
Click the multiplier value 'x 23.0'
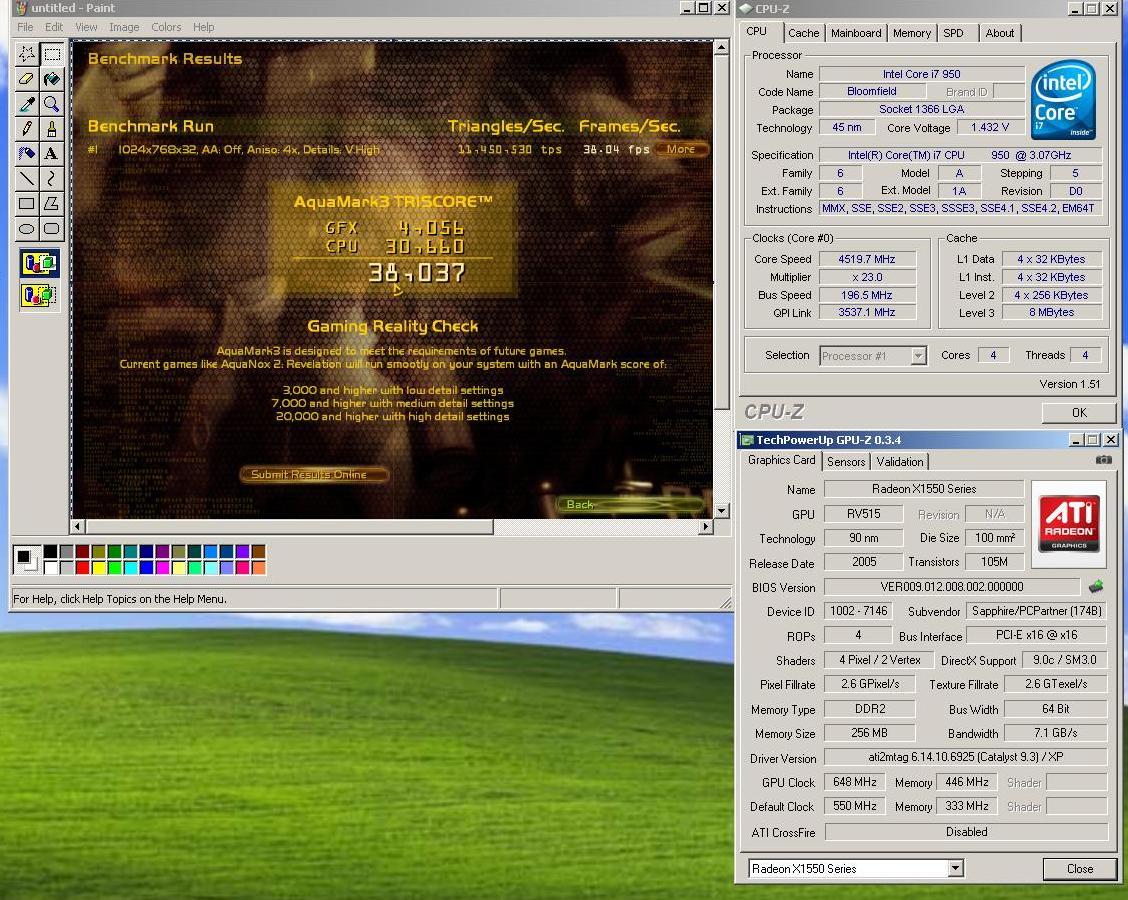tap(867, 277)
